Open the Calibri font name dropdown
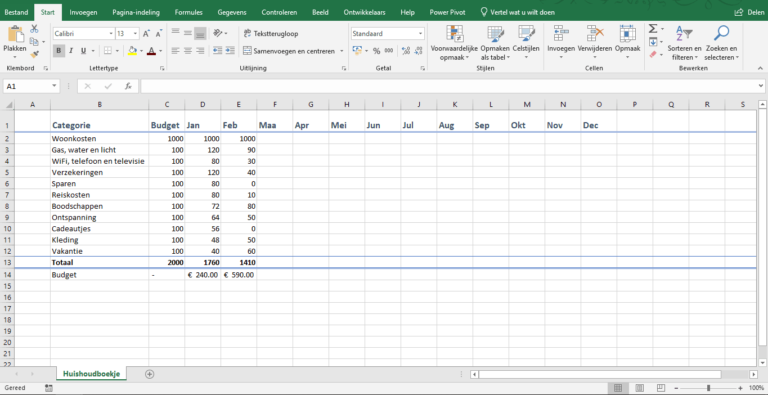768x395 pixels. (111, 34)
